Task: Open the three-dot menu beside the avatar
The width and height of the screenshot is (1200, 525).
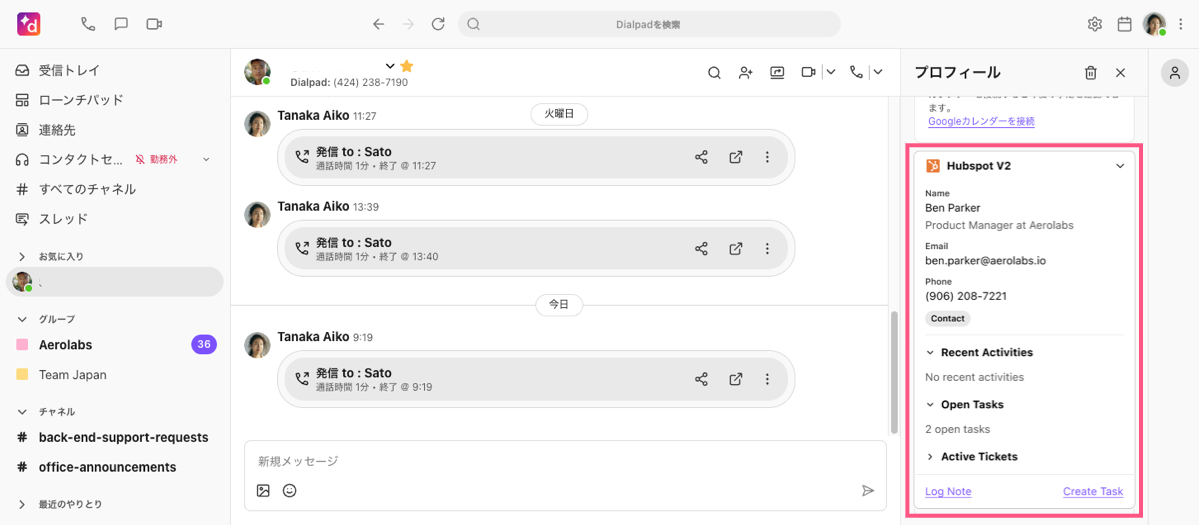Action: [1181, 24]
